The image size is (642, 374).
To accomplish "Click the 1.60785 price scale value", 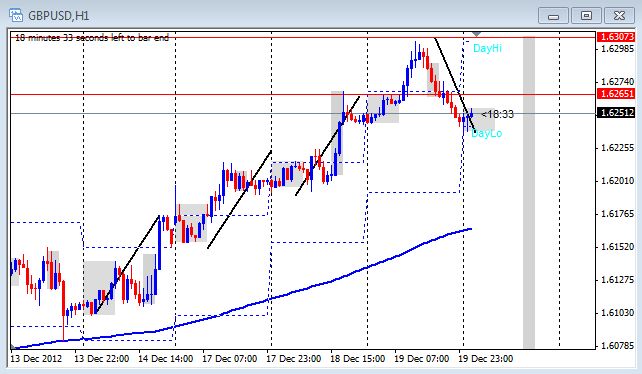I will point(617,346).
